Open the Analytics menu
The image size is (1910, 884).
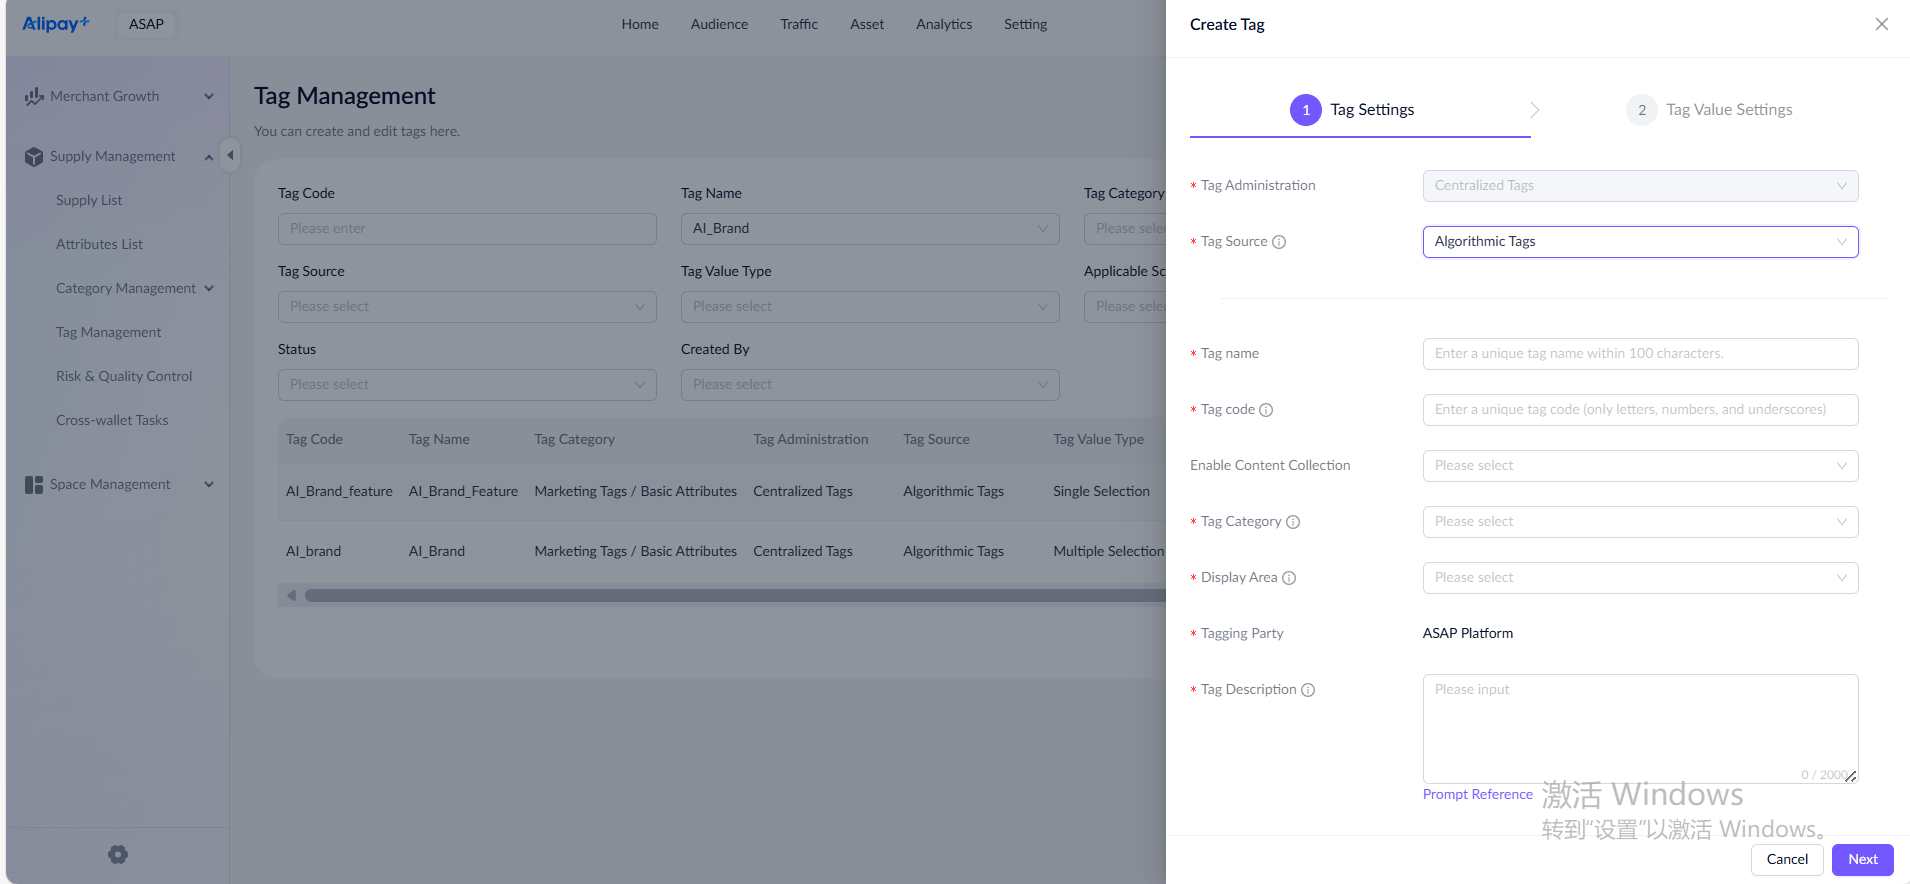coord(943,24)
